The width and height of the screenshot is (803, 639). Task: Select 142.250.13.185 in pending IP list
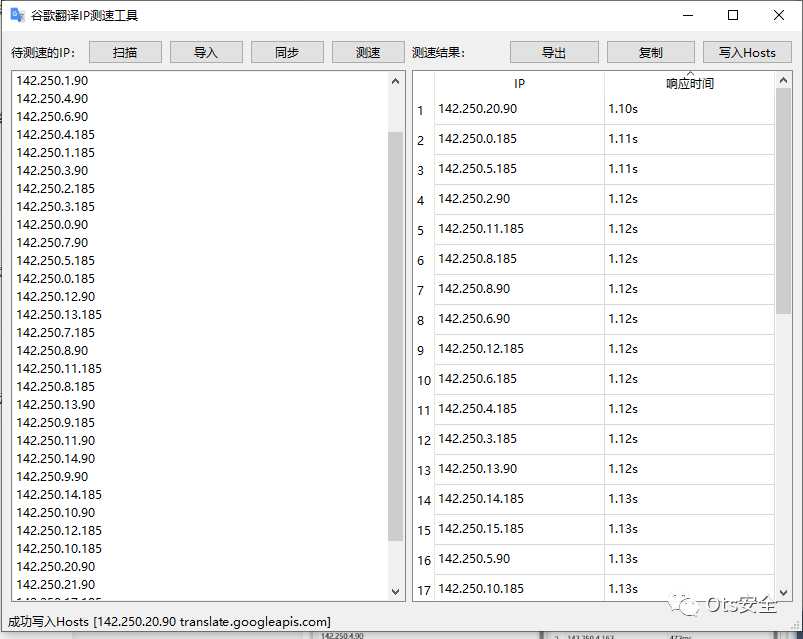[59, 314]
